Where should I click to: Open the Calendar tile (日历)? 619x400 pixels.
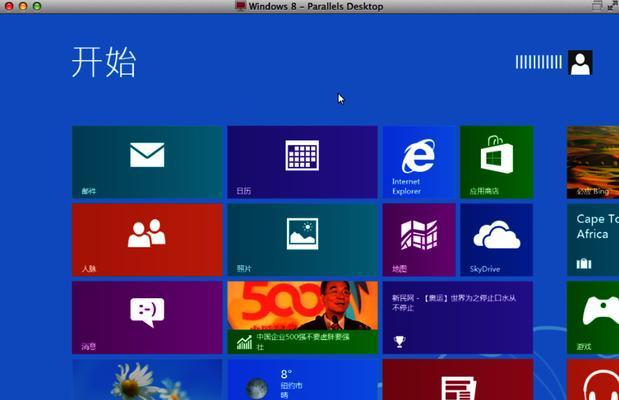tap(302, 162)
